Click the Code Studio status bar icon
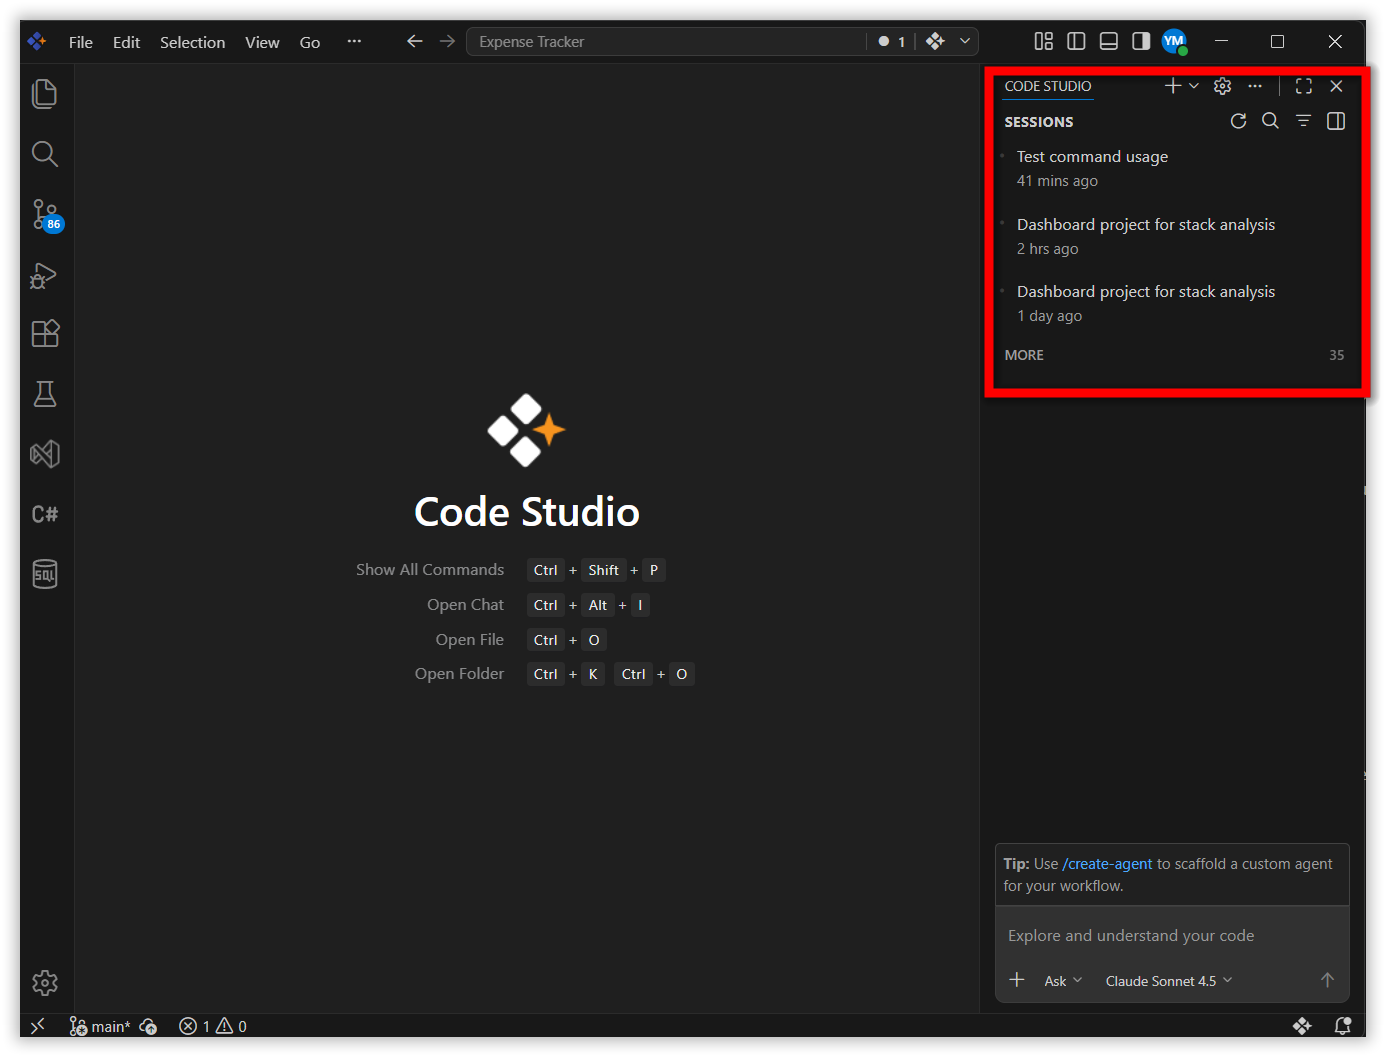 (1302, 1026)
